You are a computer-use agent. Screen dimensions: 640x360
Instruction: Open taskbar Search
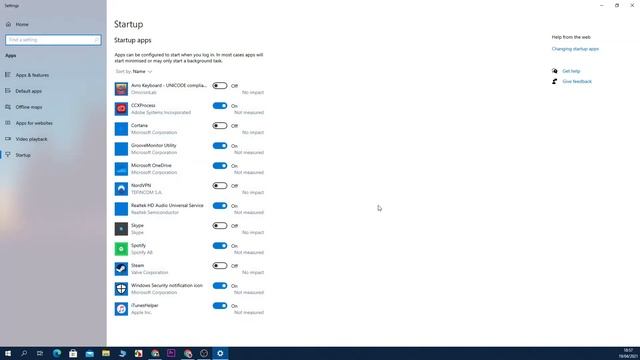(x=24, y=353)
